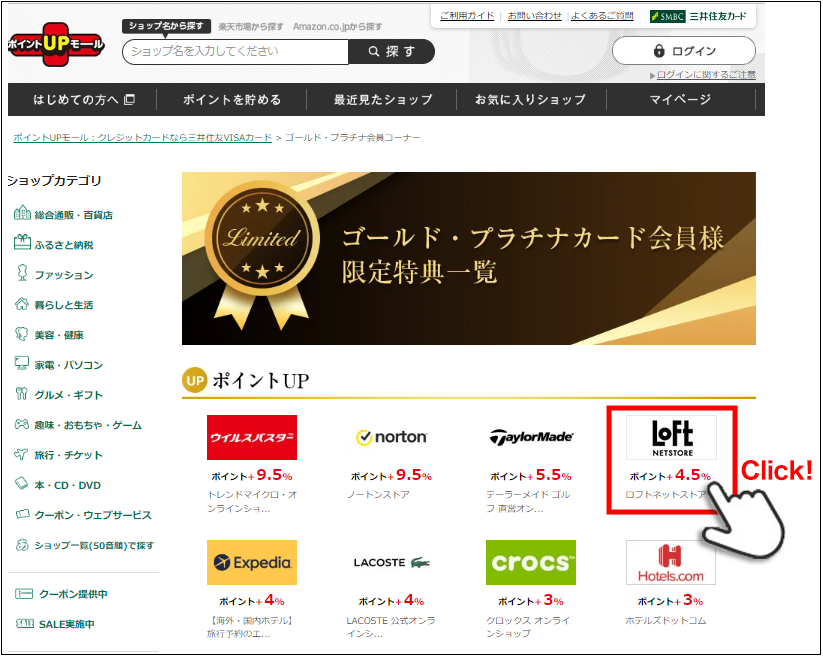Open ファッション category link
Screen dimensions: 823x656
(x=64, y=275)
